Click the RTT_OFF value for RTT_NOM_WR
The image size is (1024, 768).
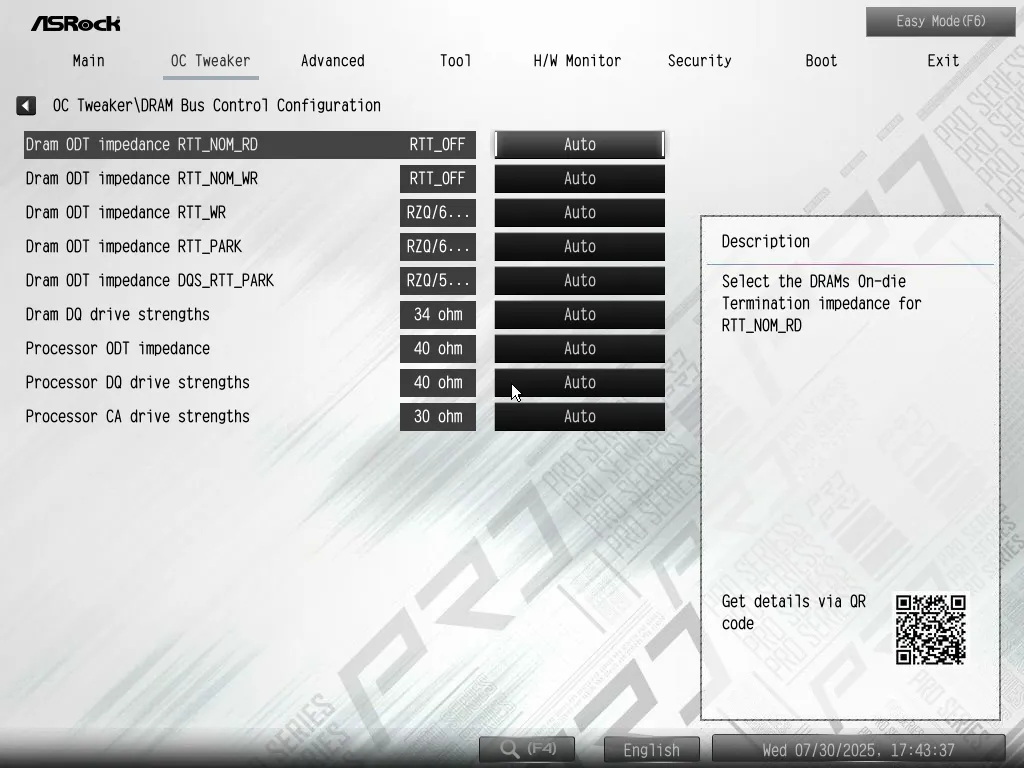tap(438, 178)
